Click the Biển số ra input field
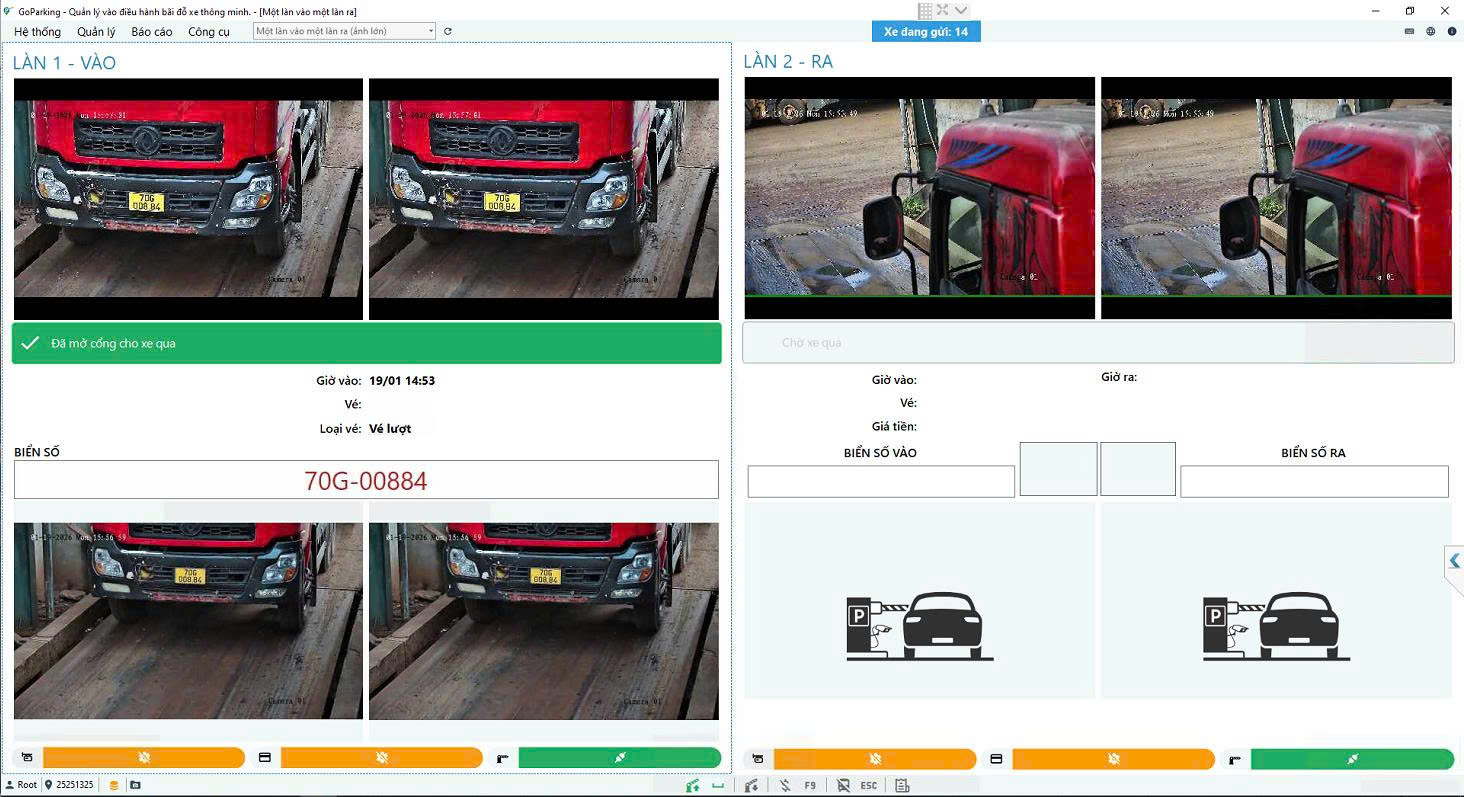This screenshot has height=797, width=1464. (1314, 481)
